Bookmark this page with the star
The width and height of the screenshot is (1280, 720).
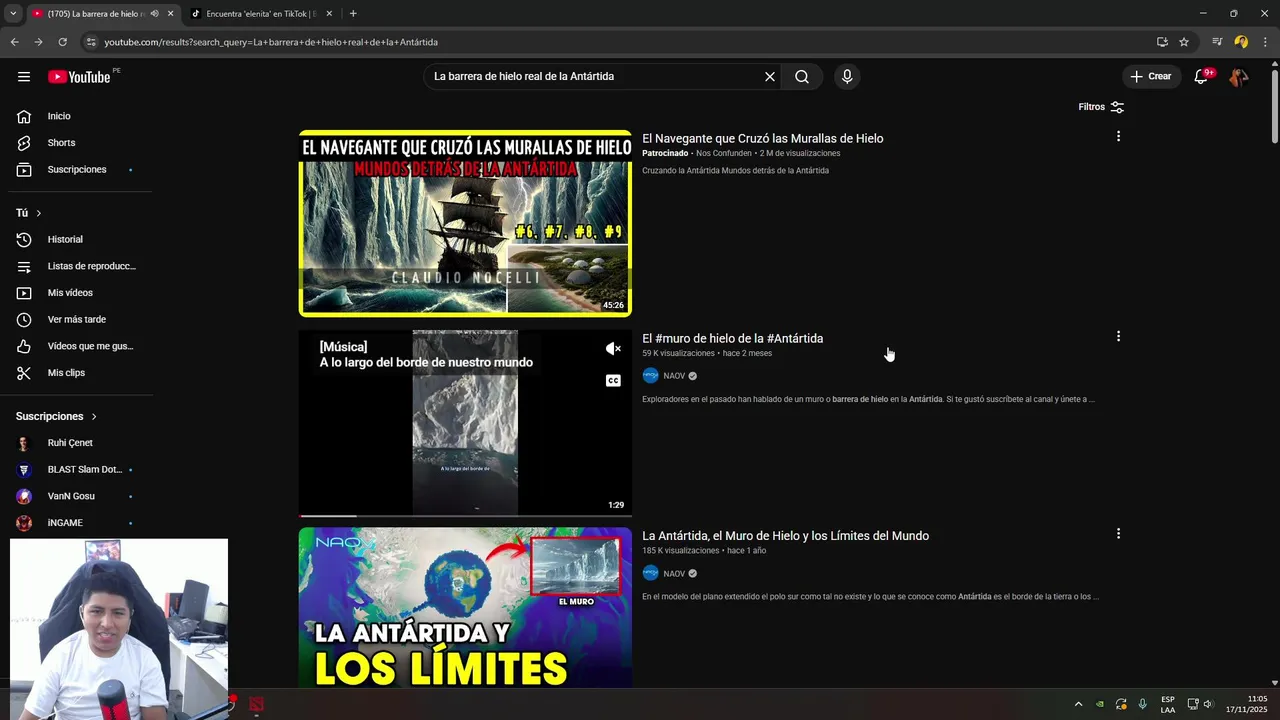tap(1184, 42)
